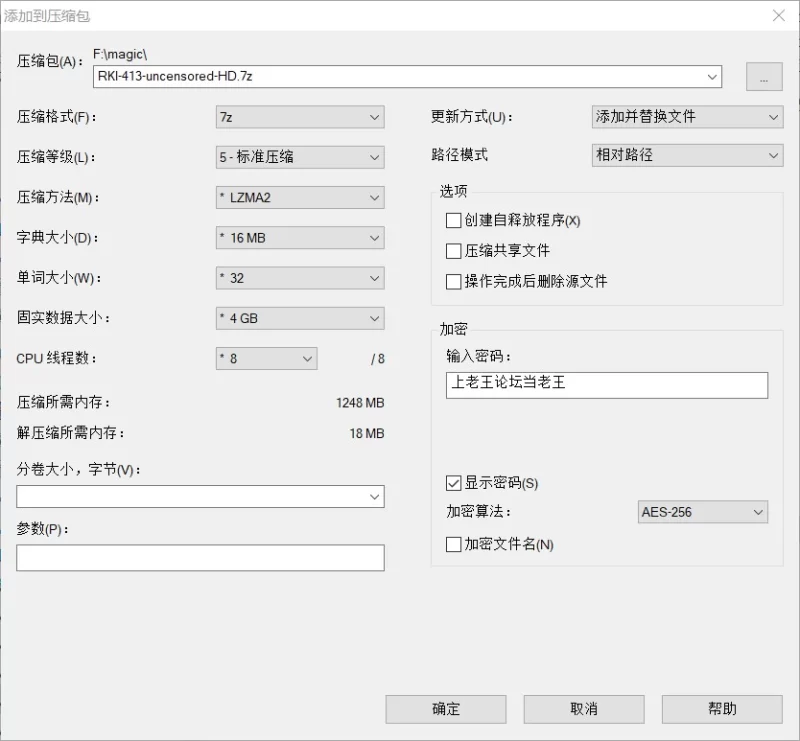Open the CPU 线程数 dropdown
Image resolution: width=800 pixels, height=741 pixels.
pos(266,358)
